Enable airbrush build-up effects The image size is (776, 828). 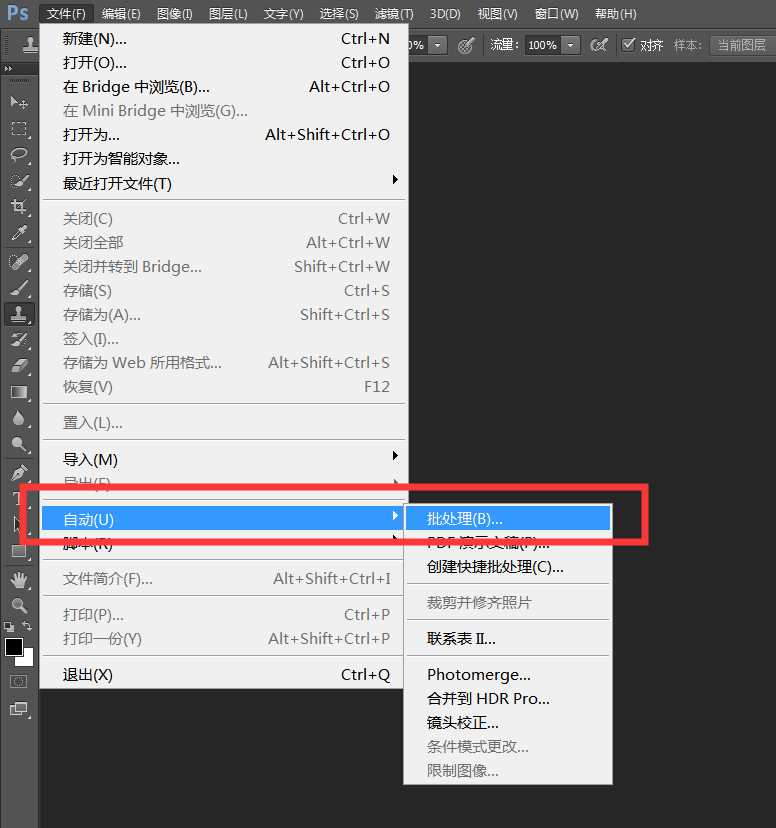599,45
